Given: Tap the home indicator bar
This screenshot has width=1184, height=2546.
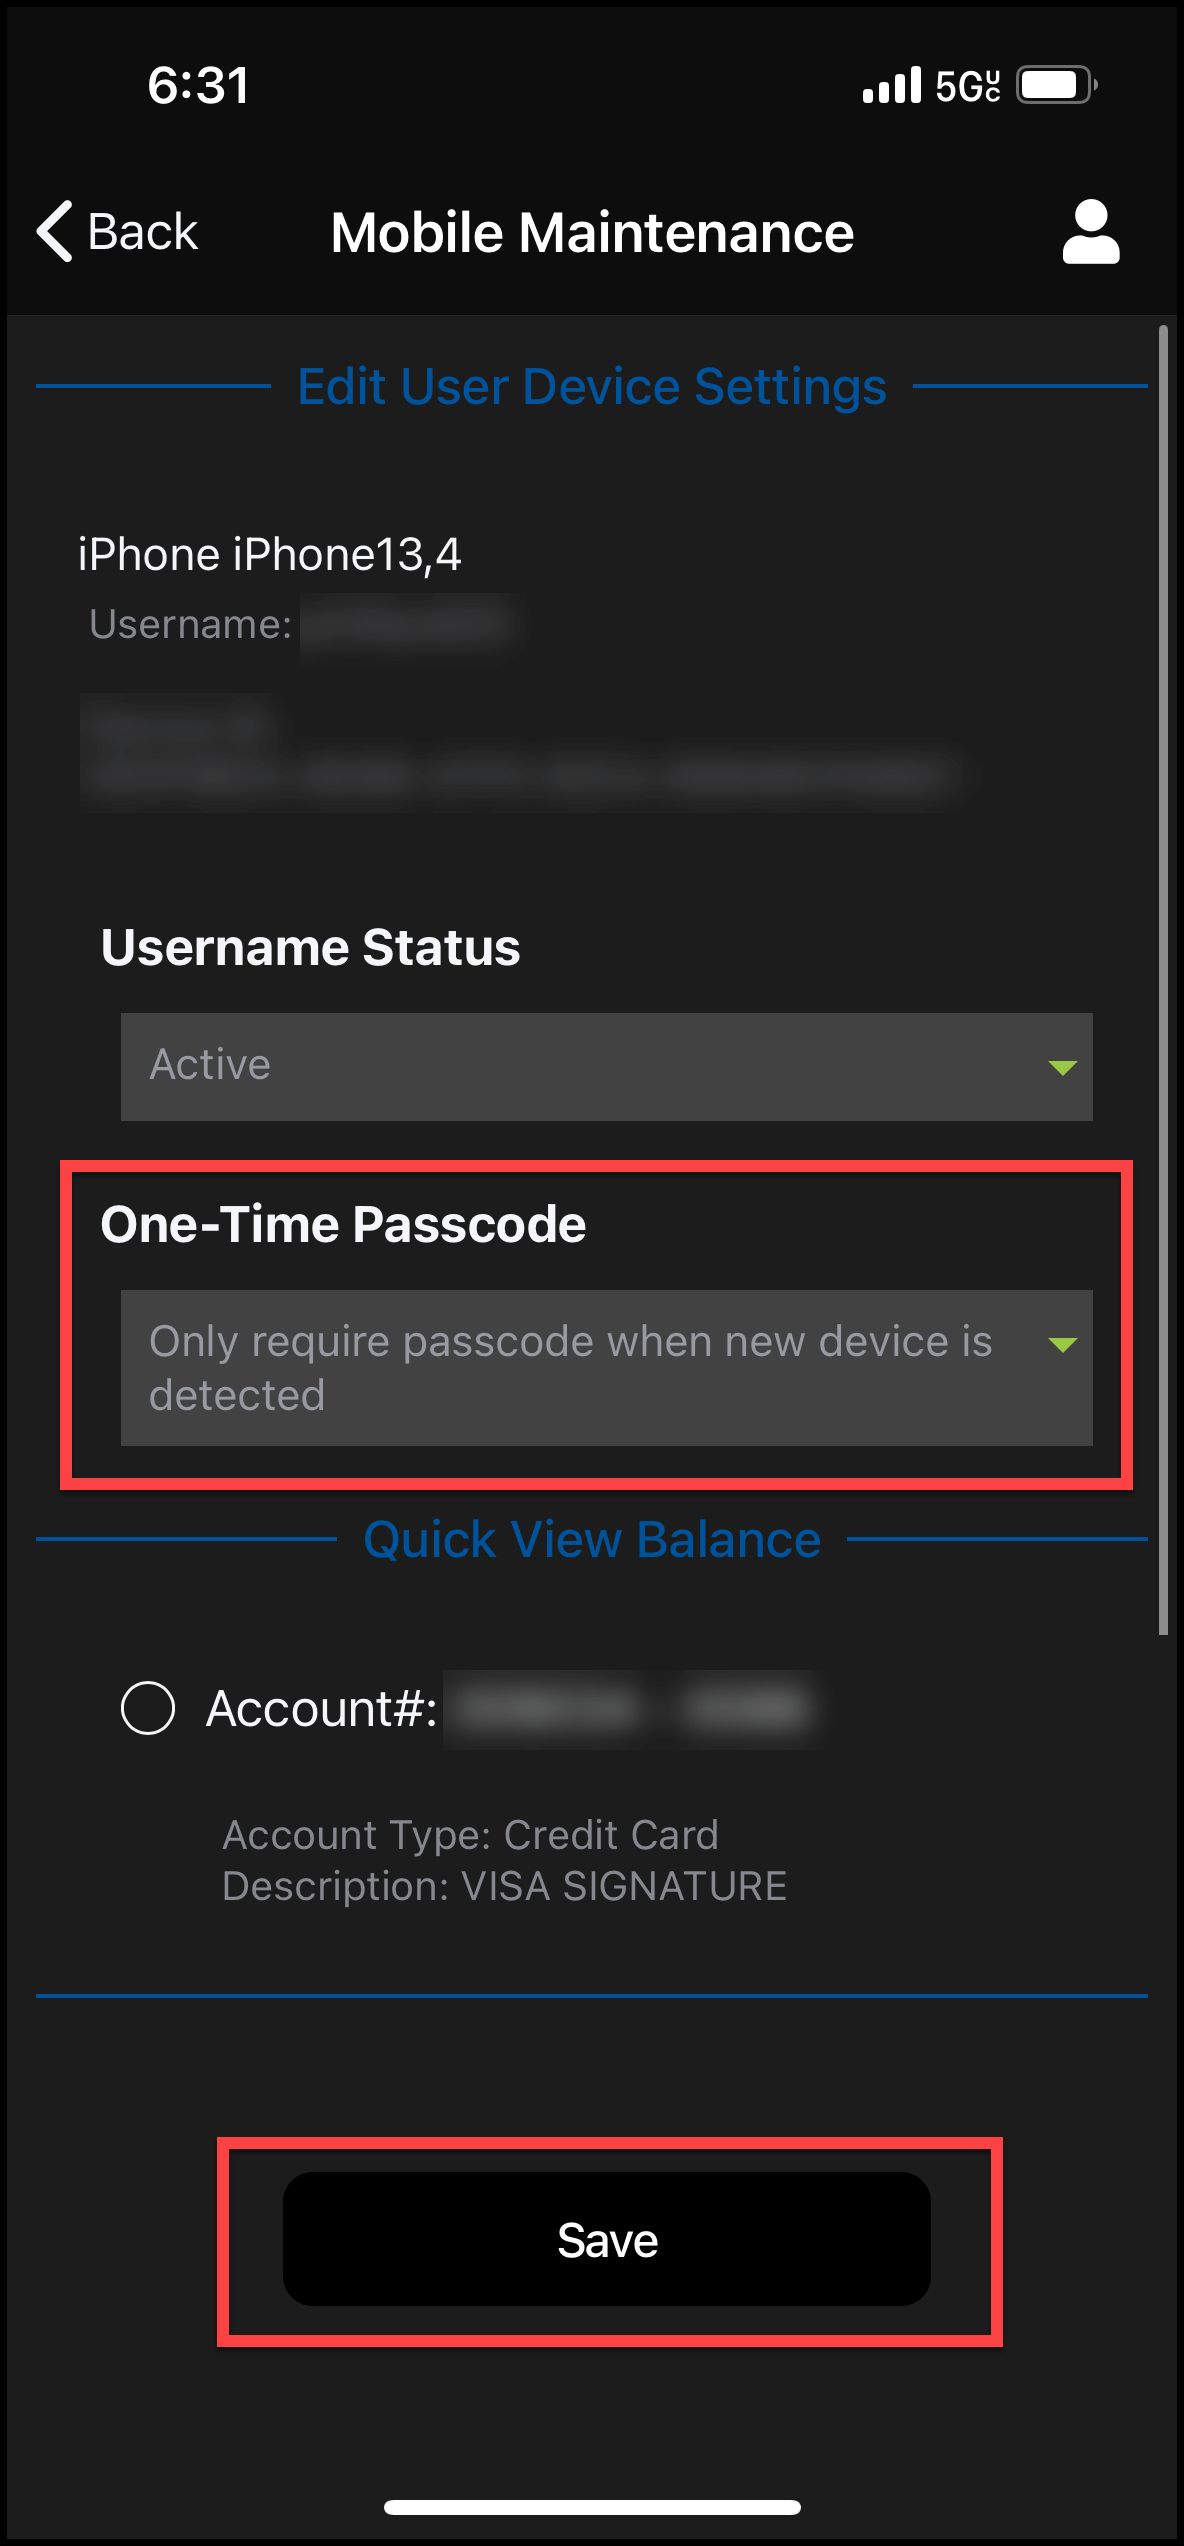Looking at the screenshot, I should [x=592, y=2507].
